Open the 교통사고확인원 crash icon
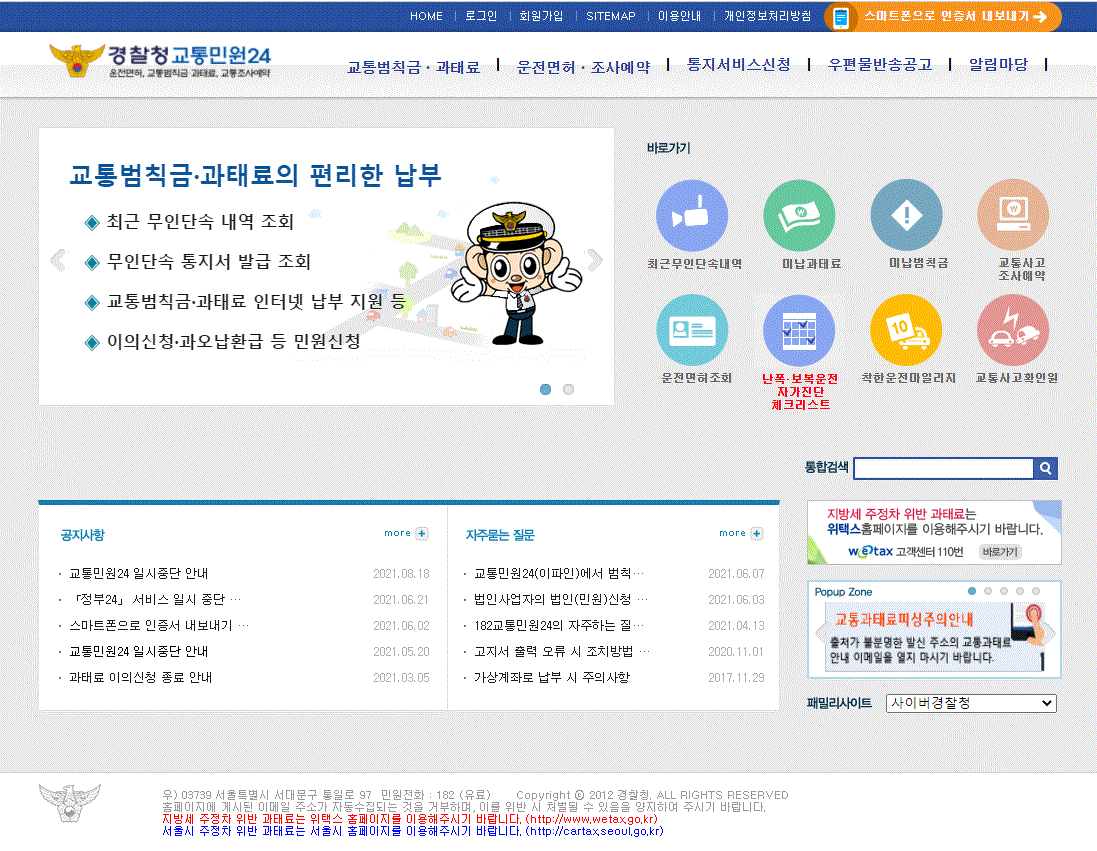 pos(1013,330)
